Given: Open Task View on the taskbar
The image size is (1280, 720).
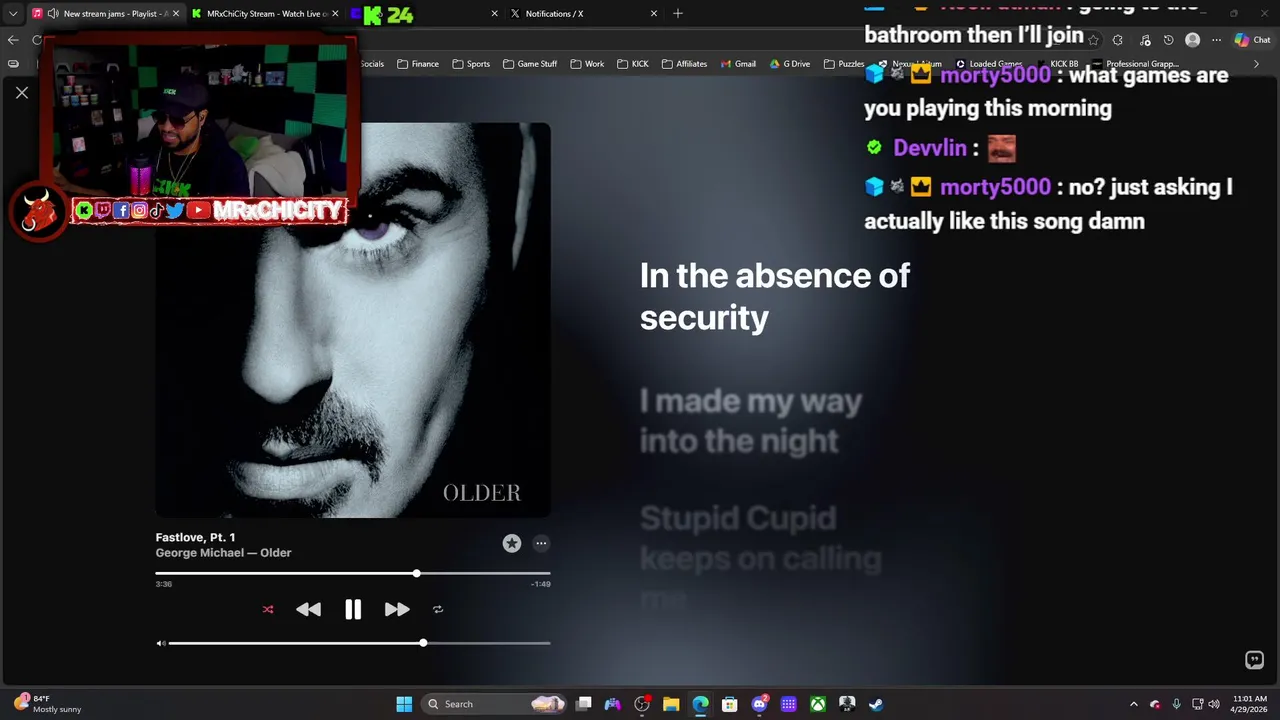Looking at the screenshot, I should point(584,704).
